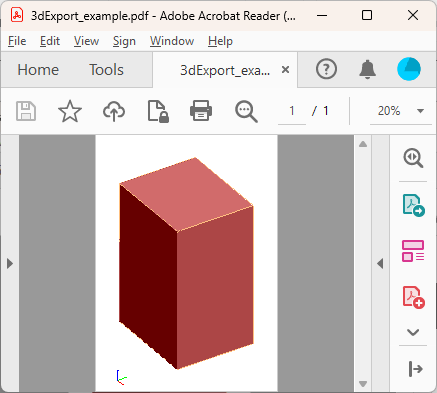Open the Help question mark icon
The width and height of the screenshot is (437, 393).
tap(326, 69)
